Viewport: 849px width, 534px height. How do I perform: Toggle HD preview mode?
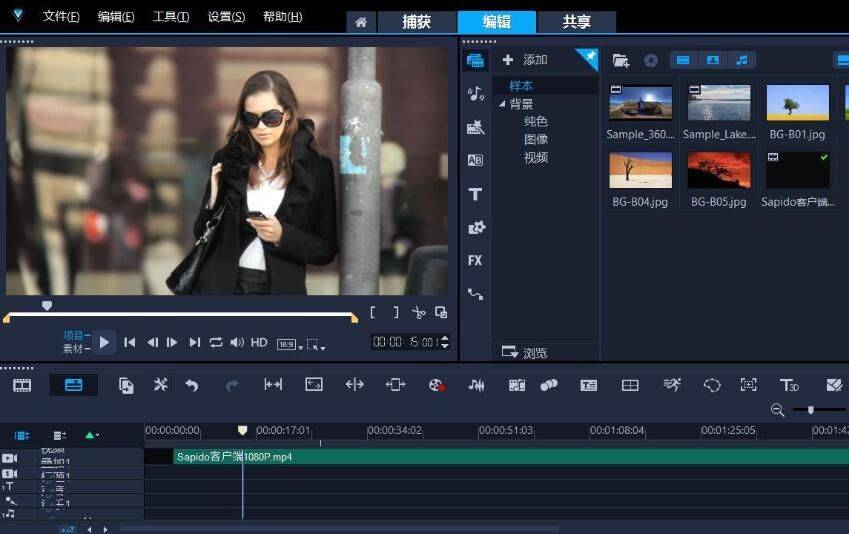(x=259, y=342)
